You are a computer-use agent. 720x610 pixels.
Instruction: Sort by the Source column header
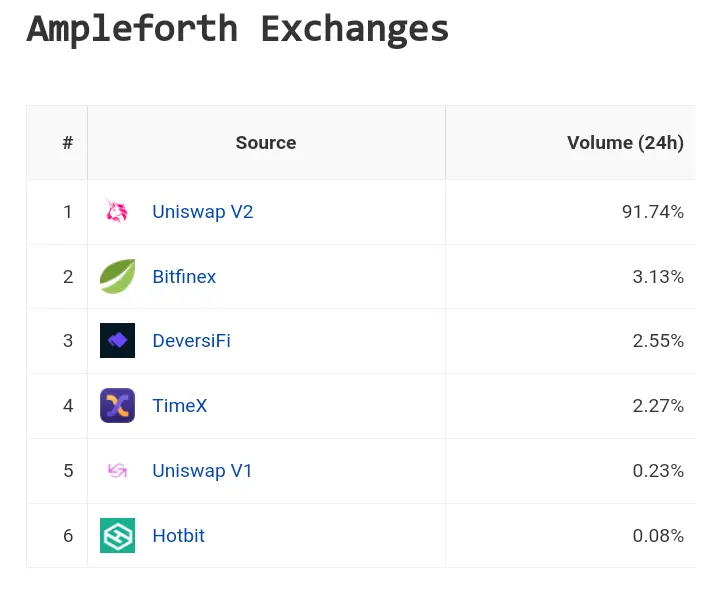pos(266,142)
